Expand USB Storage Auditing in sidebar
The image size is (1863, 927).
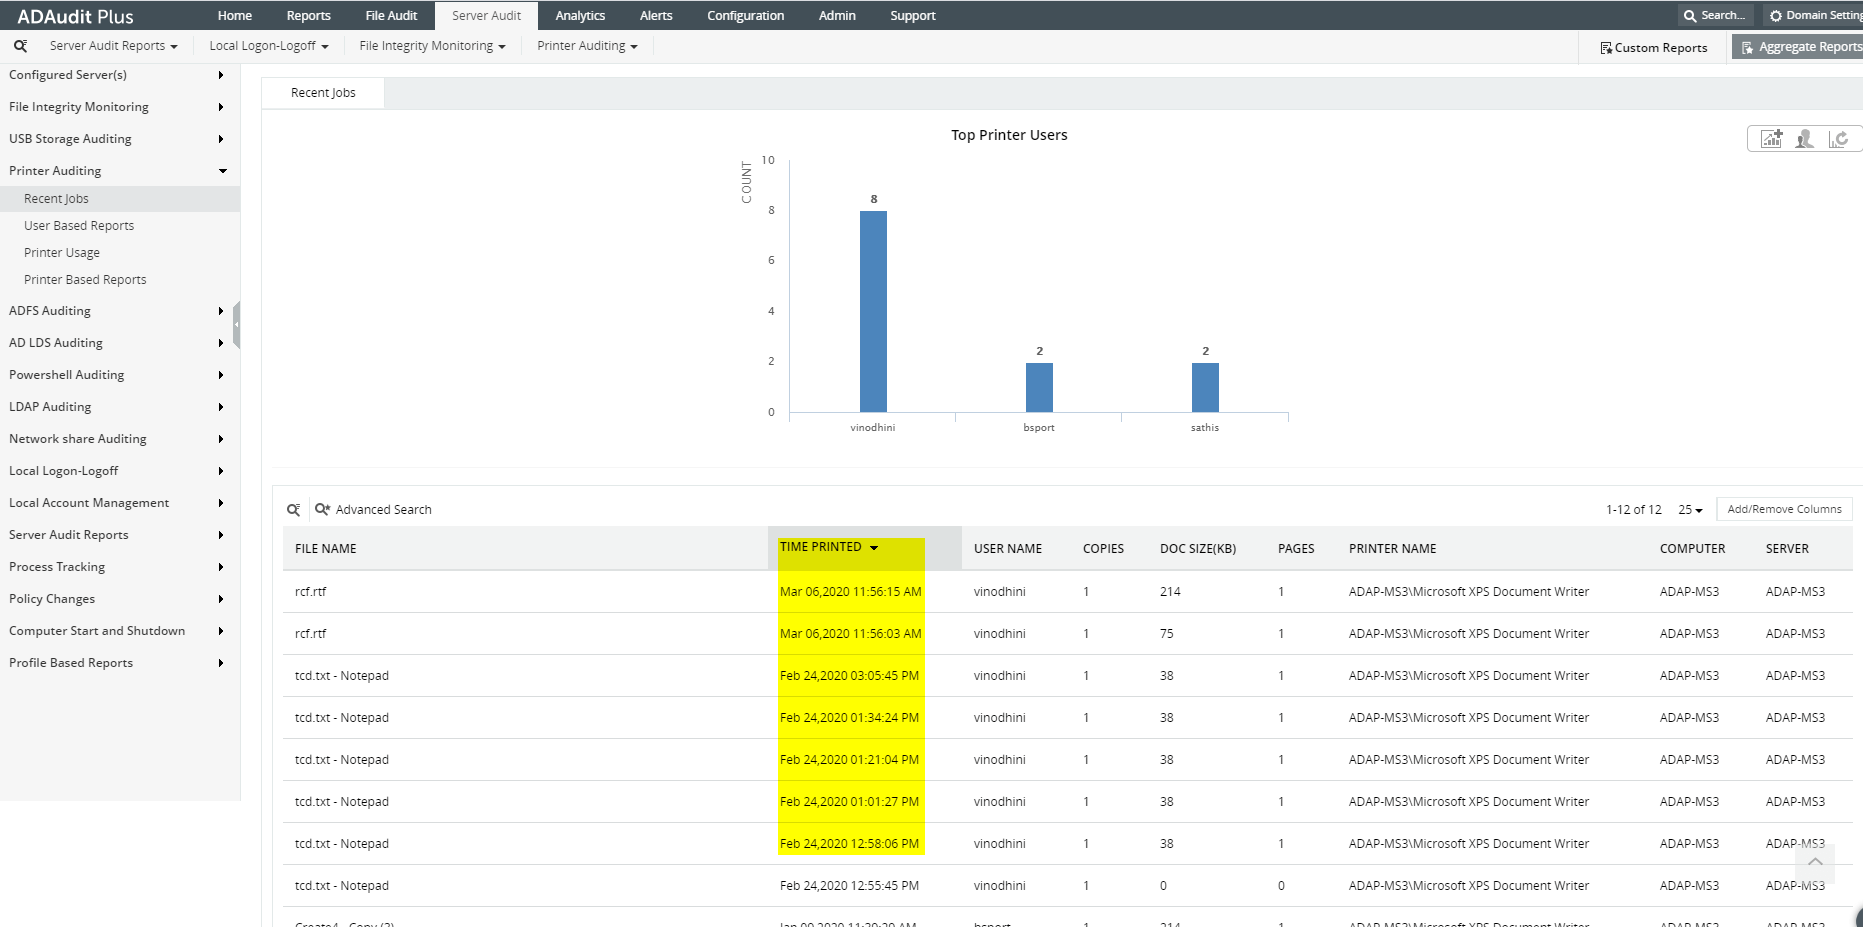click(x=120, y=139)
